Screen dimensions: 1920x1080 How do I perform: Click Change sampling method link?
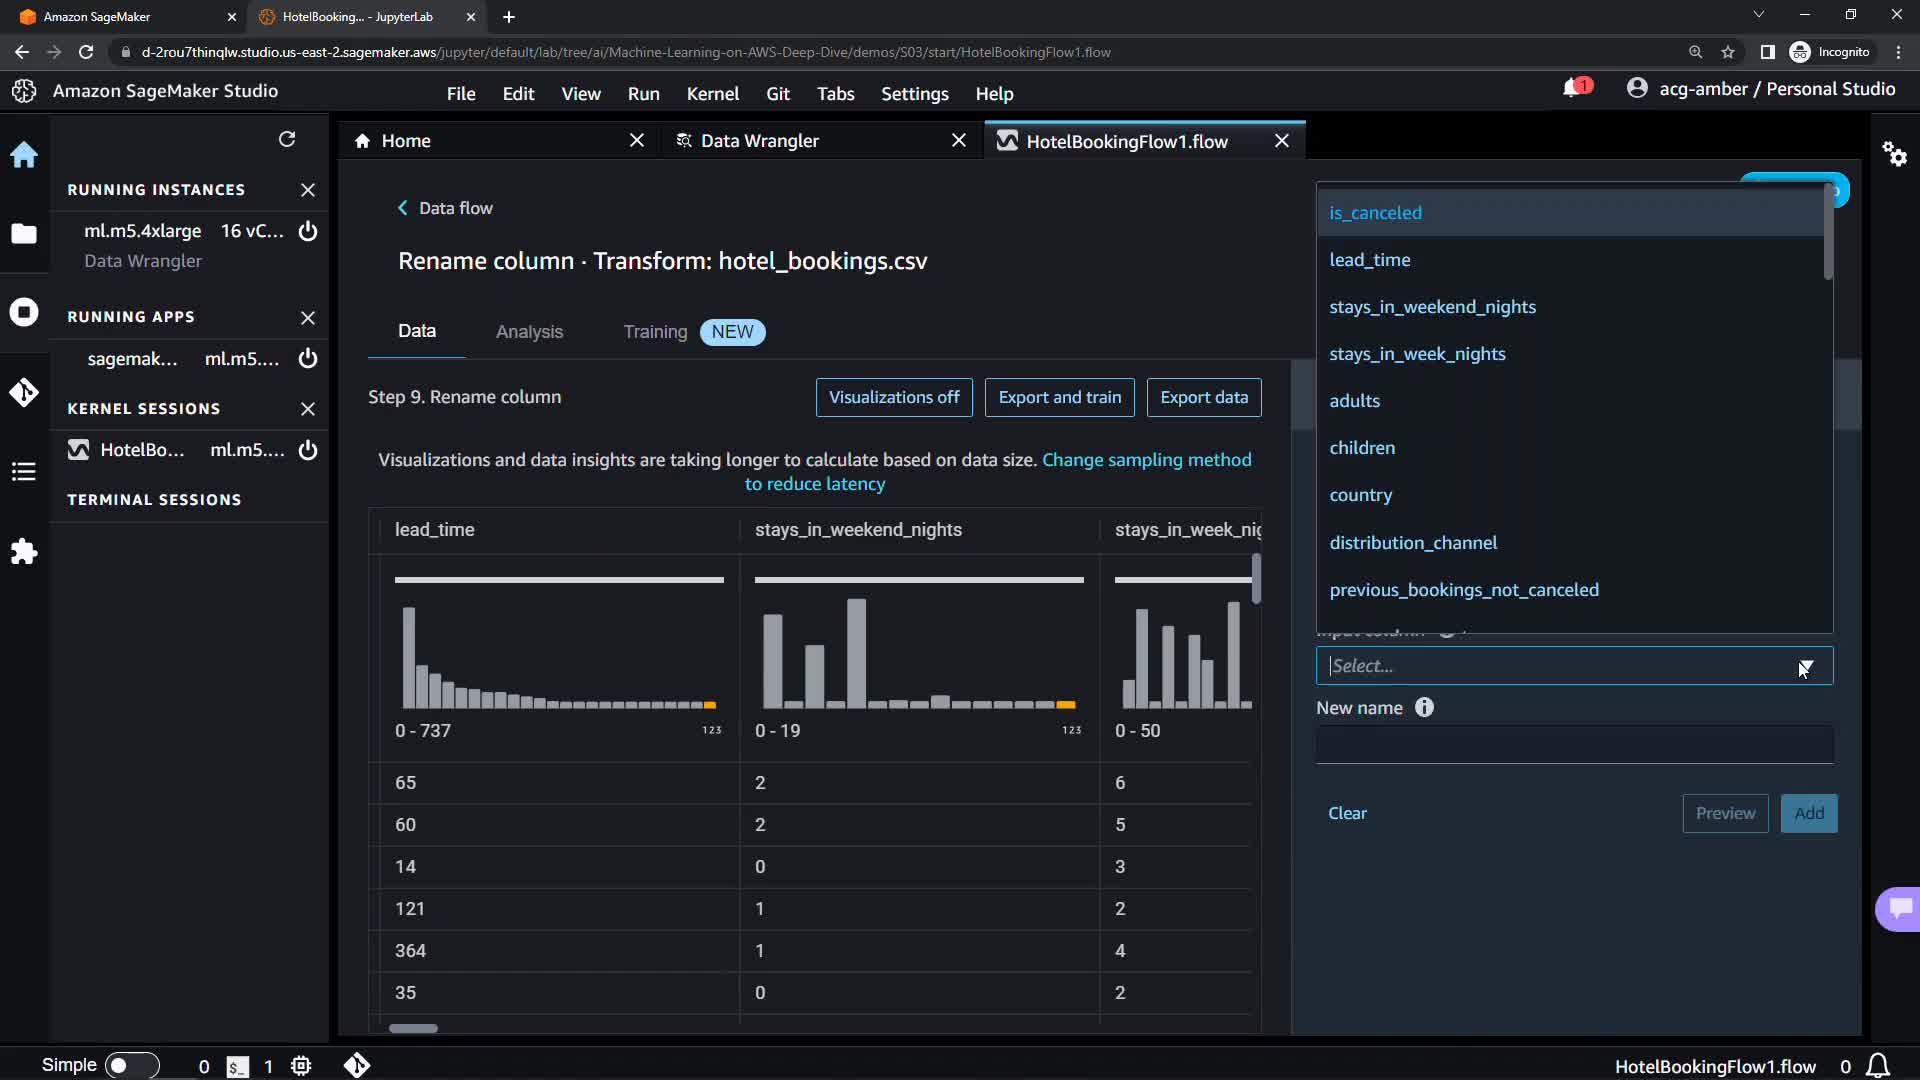point(1146,460)
